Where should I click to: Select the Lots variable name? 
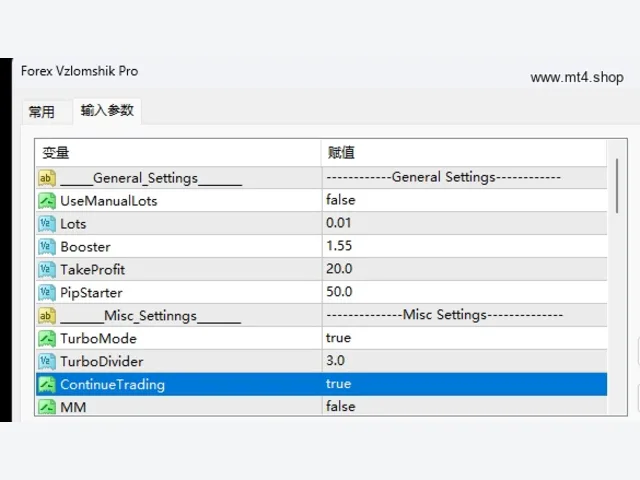click(73, 224)
